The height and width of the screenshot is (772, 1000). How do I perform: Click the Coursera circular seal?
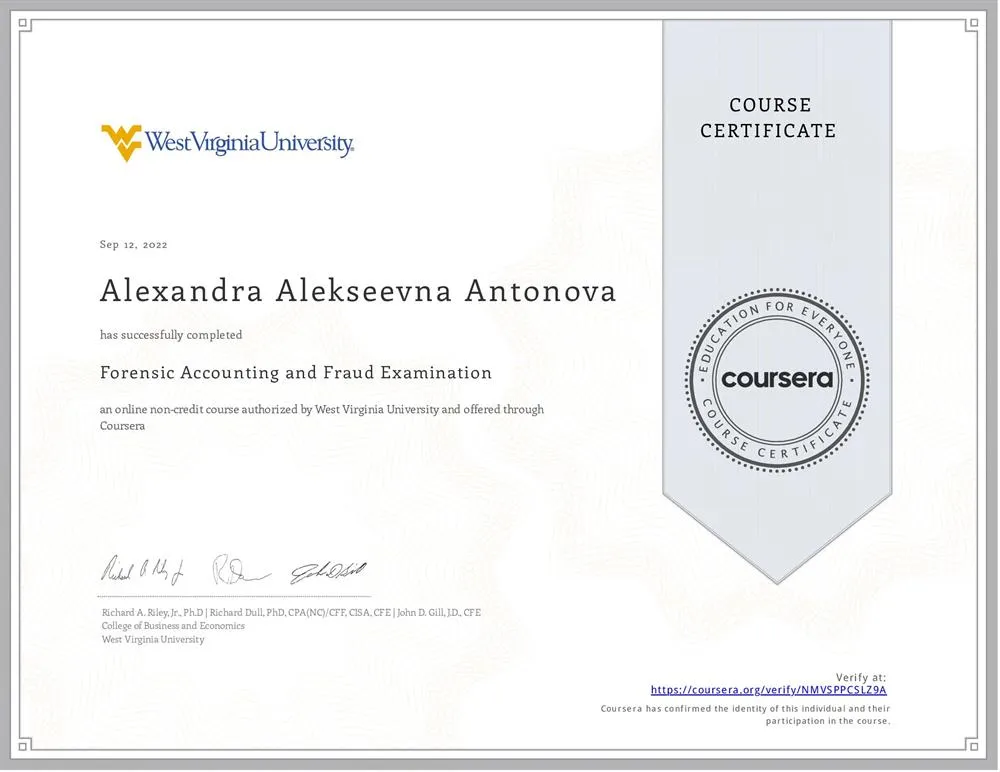[776, 380]
